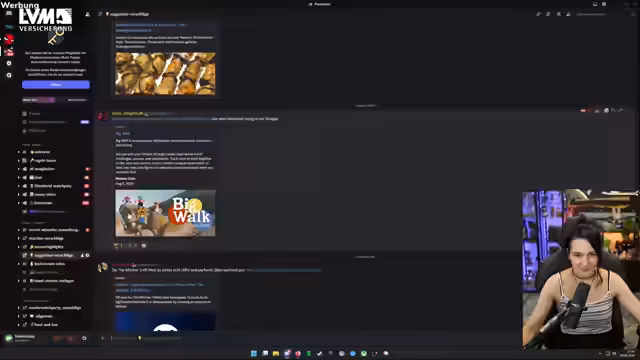Open more options in message hover toolbar

click(621, 110)
